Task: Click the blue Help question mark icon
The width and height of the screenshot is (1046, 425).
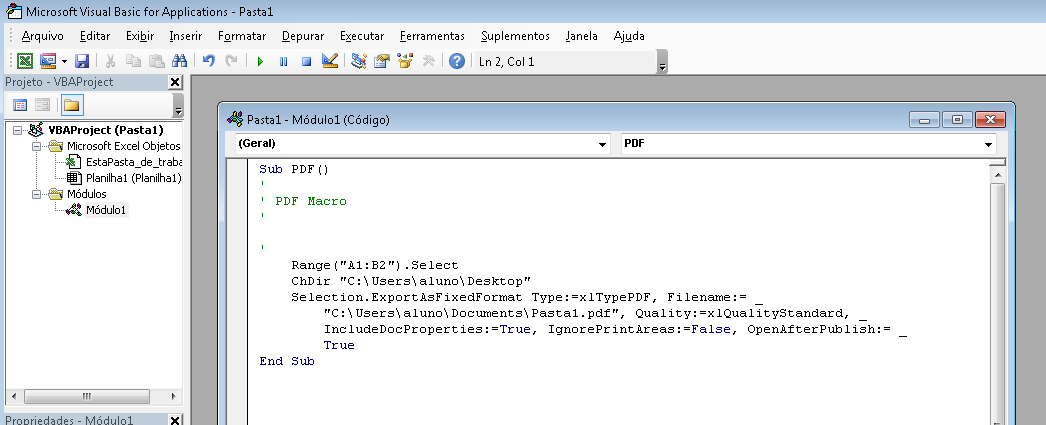Action: [x=456, y=61]
